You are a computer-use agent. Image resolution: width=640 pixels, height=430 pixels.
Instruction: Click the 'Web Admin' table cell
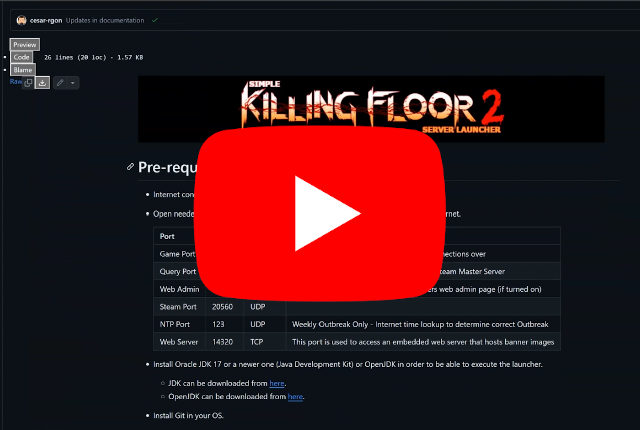(179, 289)
